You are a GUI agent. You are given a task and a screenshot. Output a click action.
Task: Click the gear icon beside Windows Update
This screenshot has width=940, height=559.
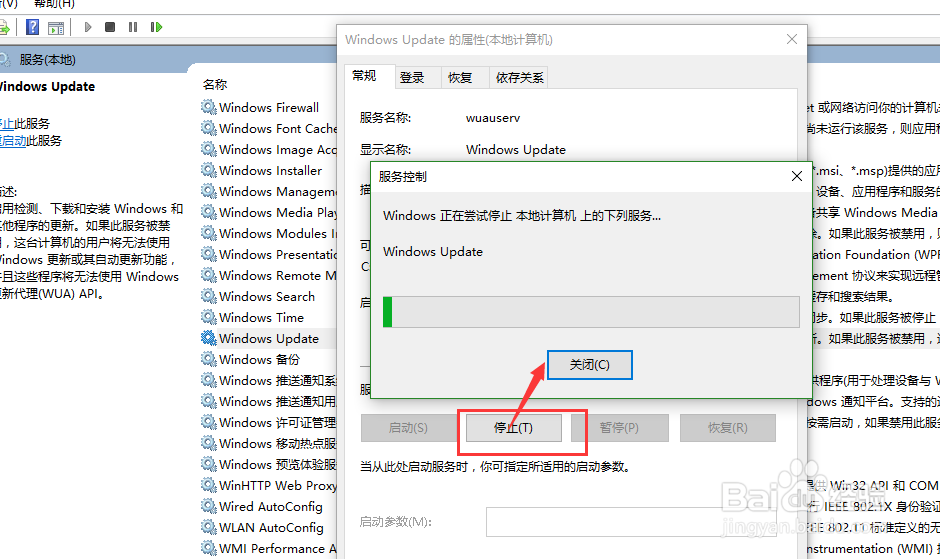(x=209, y=338)
